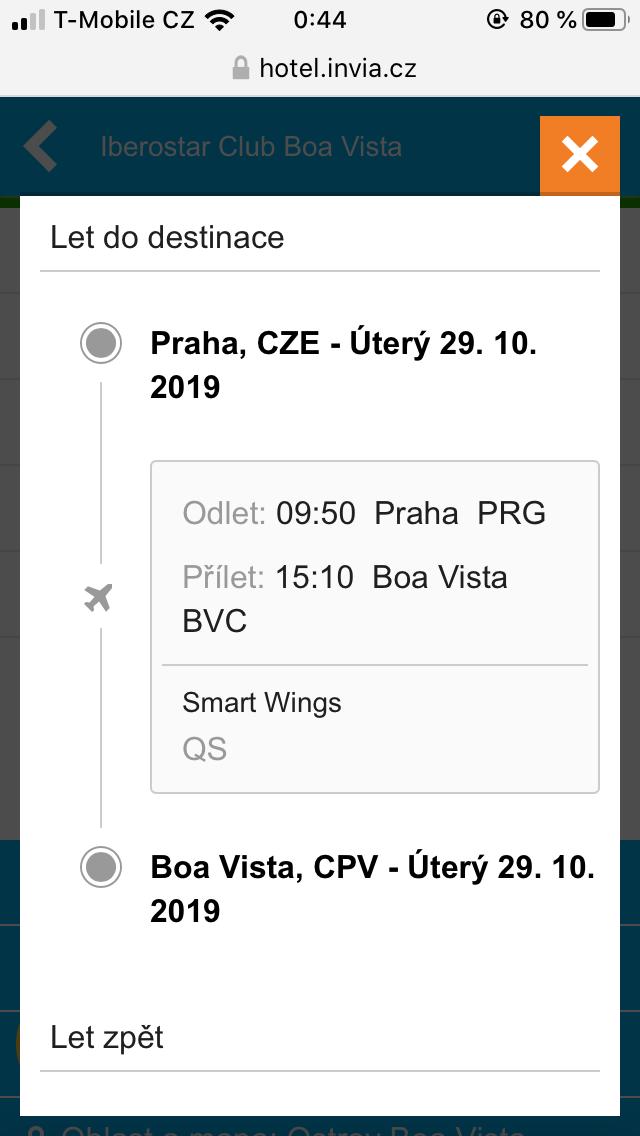Tap the battery icon in status bar
This screenshot has width=640, height=1136.
point(605,19)
